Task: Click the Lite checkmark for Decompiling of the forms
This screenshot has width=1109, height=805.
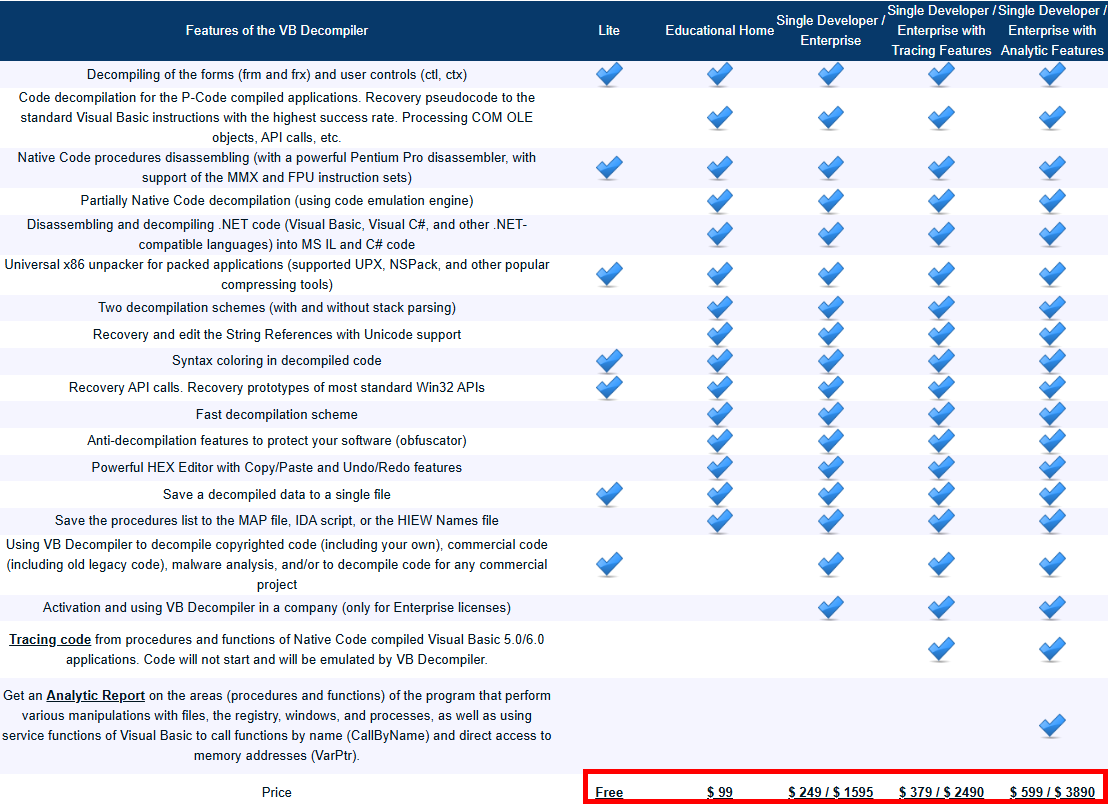Action: coord(609,74)
